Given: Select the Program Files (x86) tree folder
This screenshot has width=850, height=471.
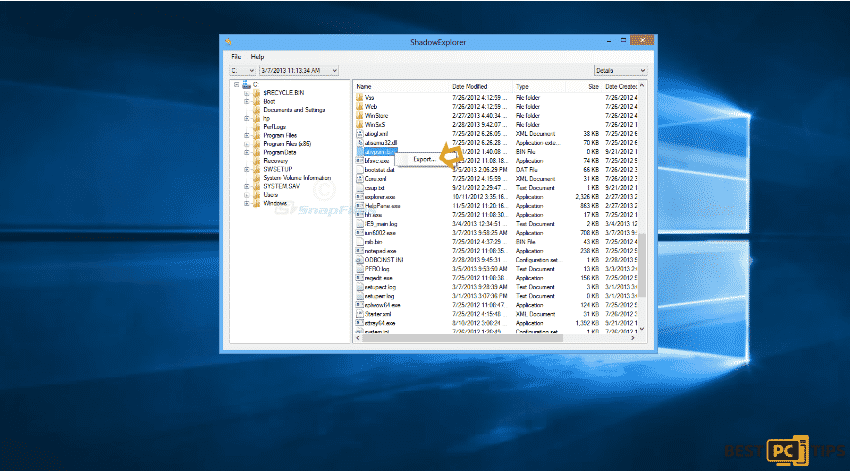Looking at the screenshot, I should pyautogui.click(x=287, y=144).
